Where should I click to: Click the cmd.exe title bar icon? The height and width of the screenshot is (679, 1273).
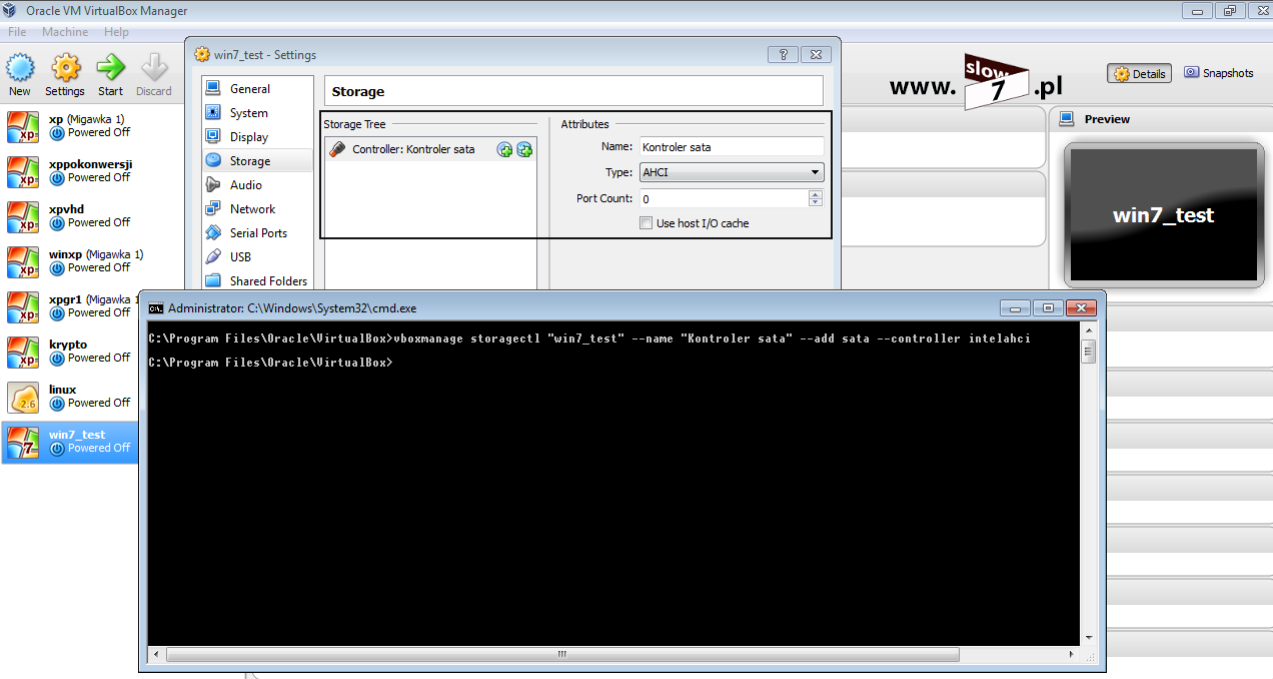pos(156,308)
